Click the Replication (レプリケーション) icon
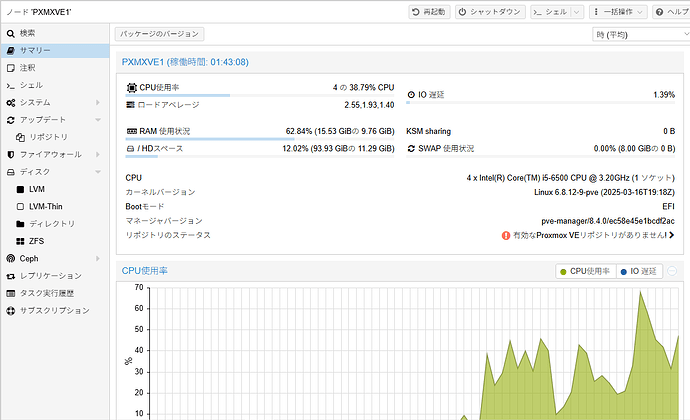The width and height of the screenshot is (690, 420). pos(10,276)
